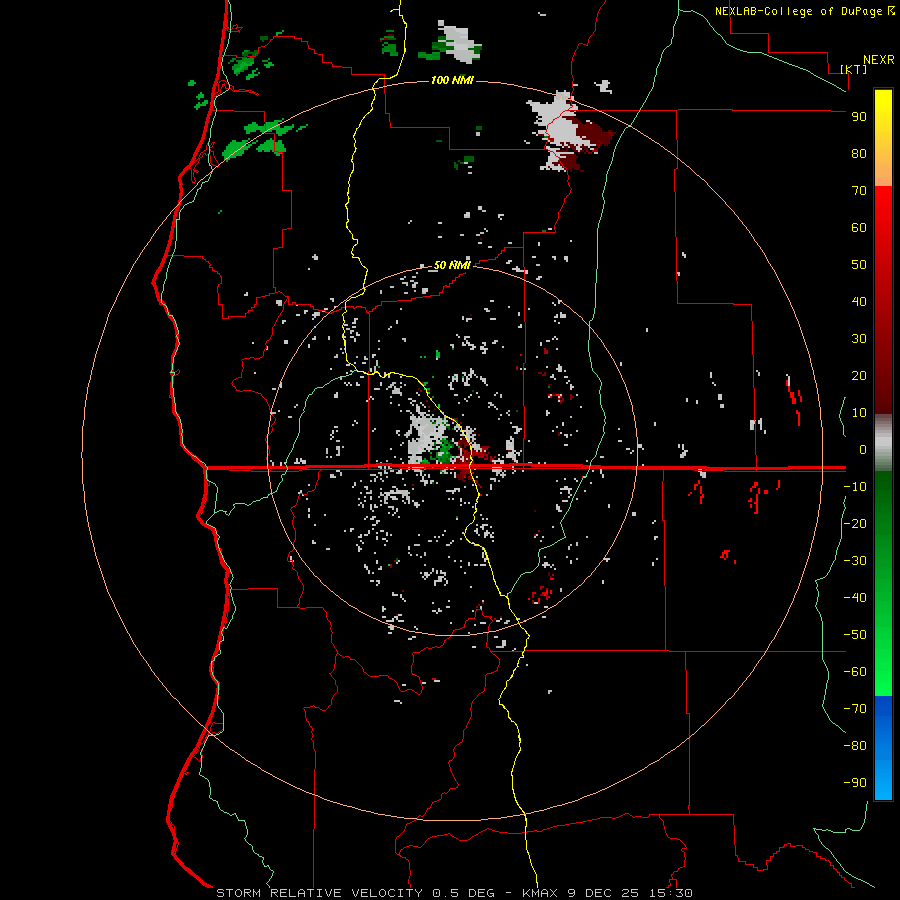Viewport: 900px width, 900px height.
Task: Select the 80 value on velocity scale
Action: coord(859,154)
